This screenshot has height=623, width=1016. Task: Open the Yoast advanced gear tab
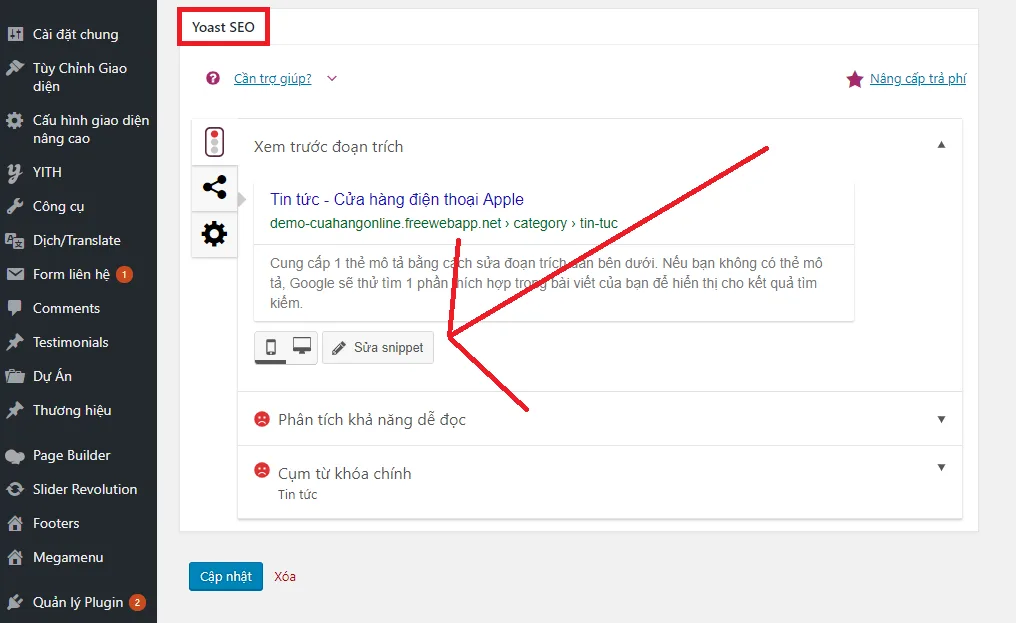(214, 235)
